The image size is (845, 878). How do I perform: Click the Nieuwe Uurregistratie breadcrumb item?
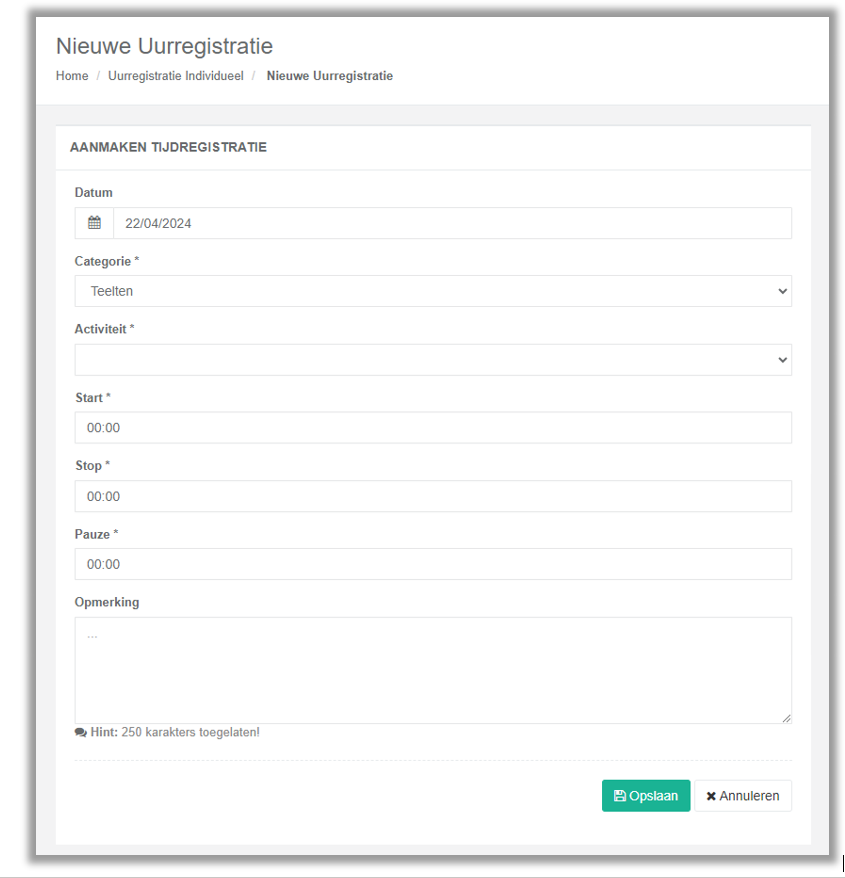point(330,76)
